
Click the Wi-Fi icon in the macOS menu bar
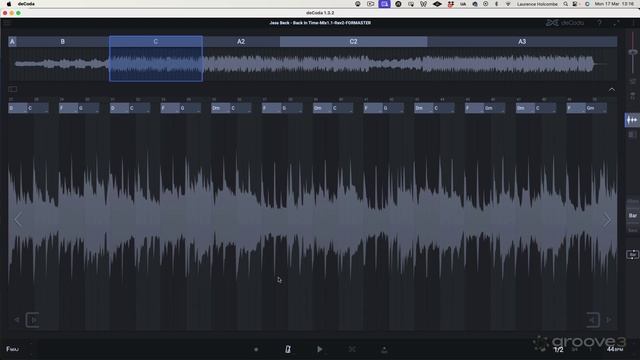click(x=508, y=4)
